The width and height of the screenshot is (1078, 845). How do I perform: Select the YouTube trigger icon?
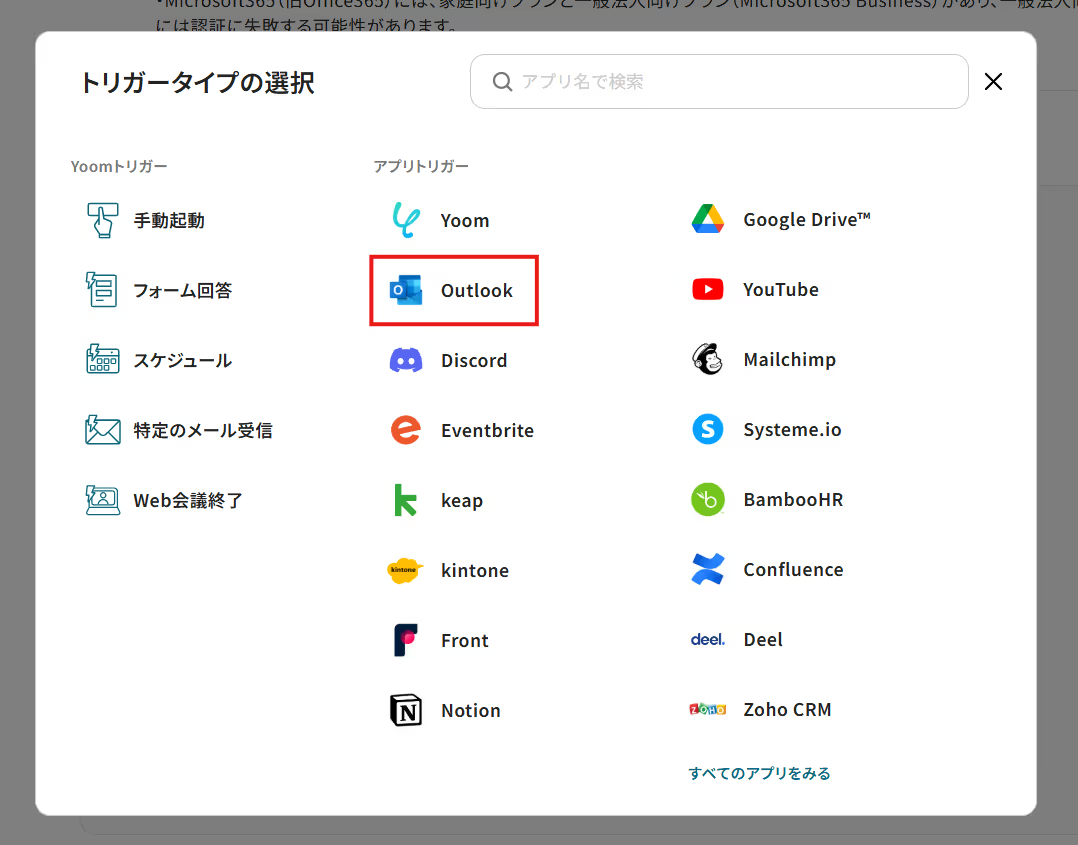[708, 289]
